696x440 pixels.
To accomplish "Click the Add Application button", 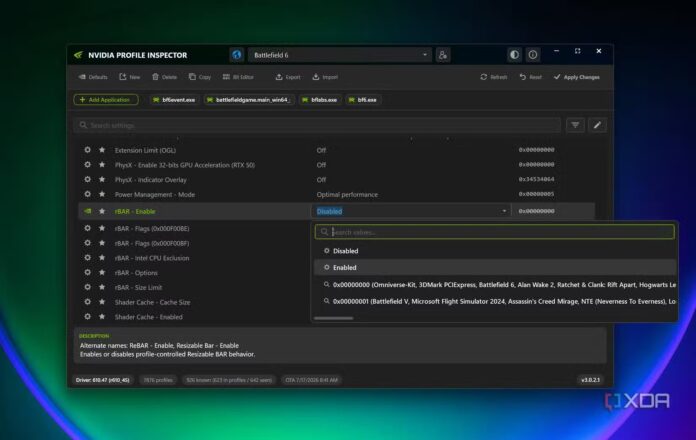I will [106, 100].
